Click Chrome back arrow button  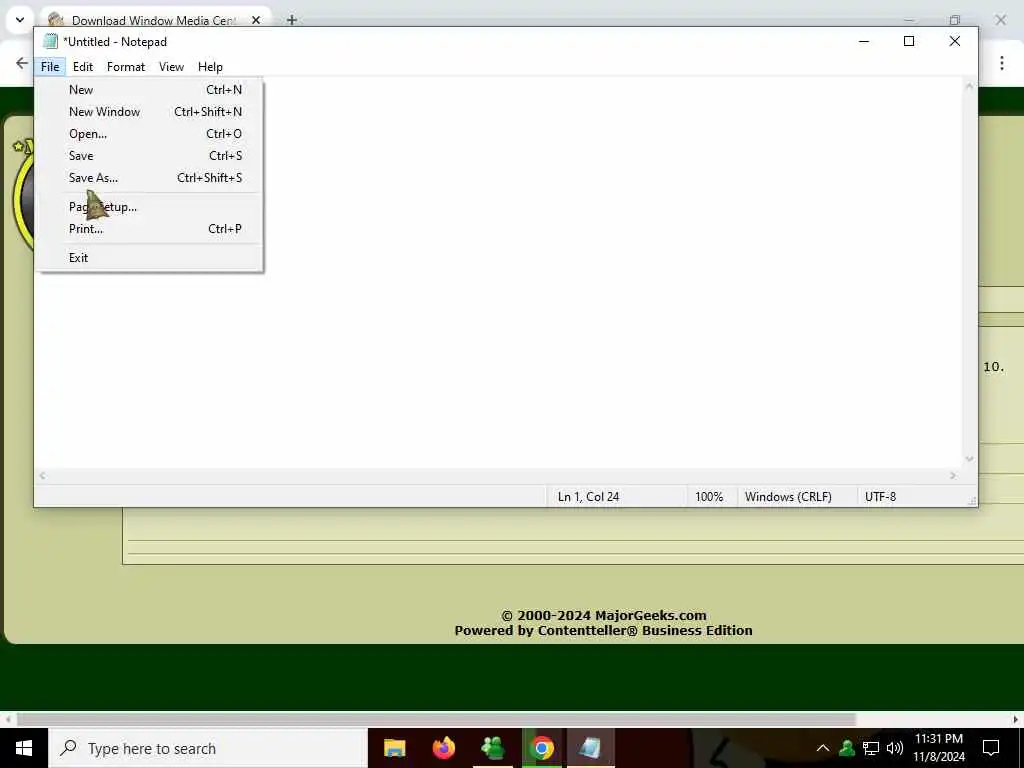(22, 63)
